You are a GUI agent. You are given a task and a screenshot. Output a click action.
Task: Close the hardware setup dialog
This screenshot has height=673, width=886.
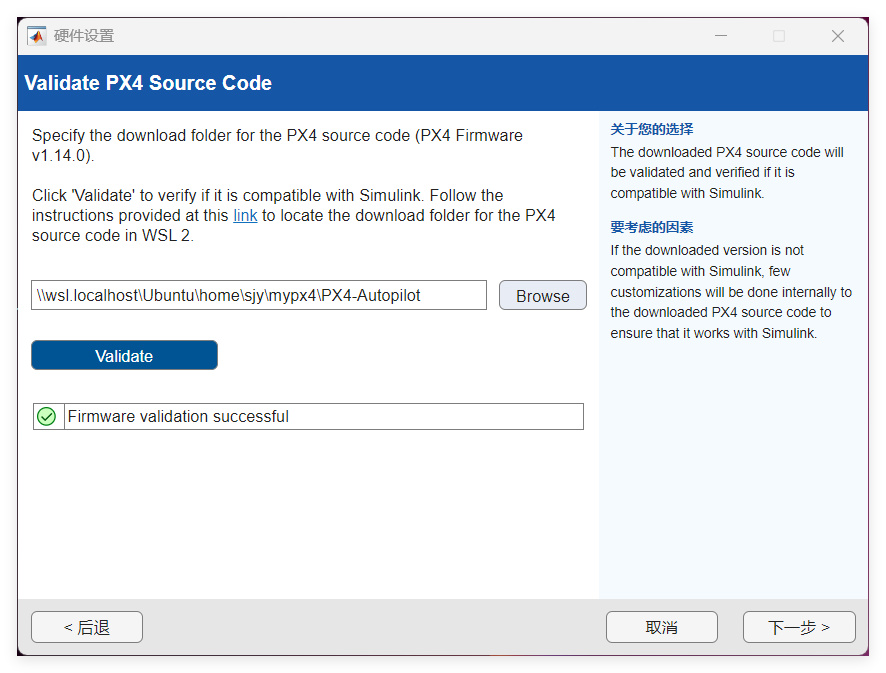click(838, 36)
